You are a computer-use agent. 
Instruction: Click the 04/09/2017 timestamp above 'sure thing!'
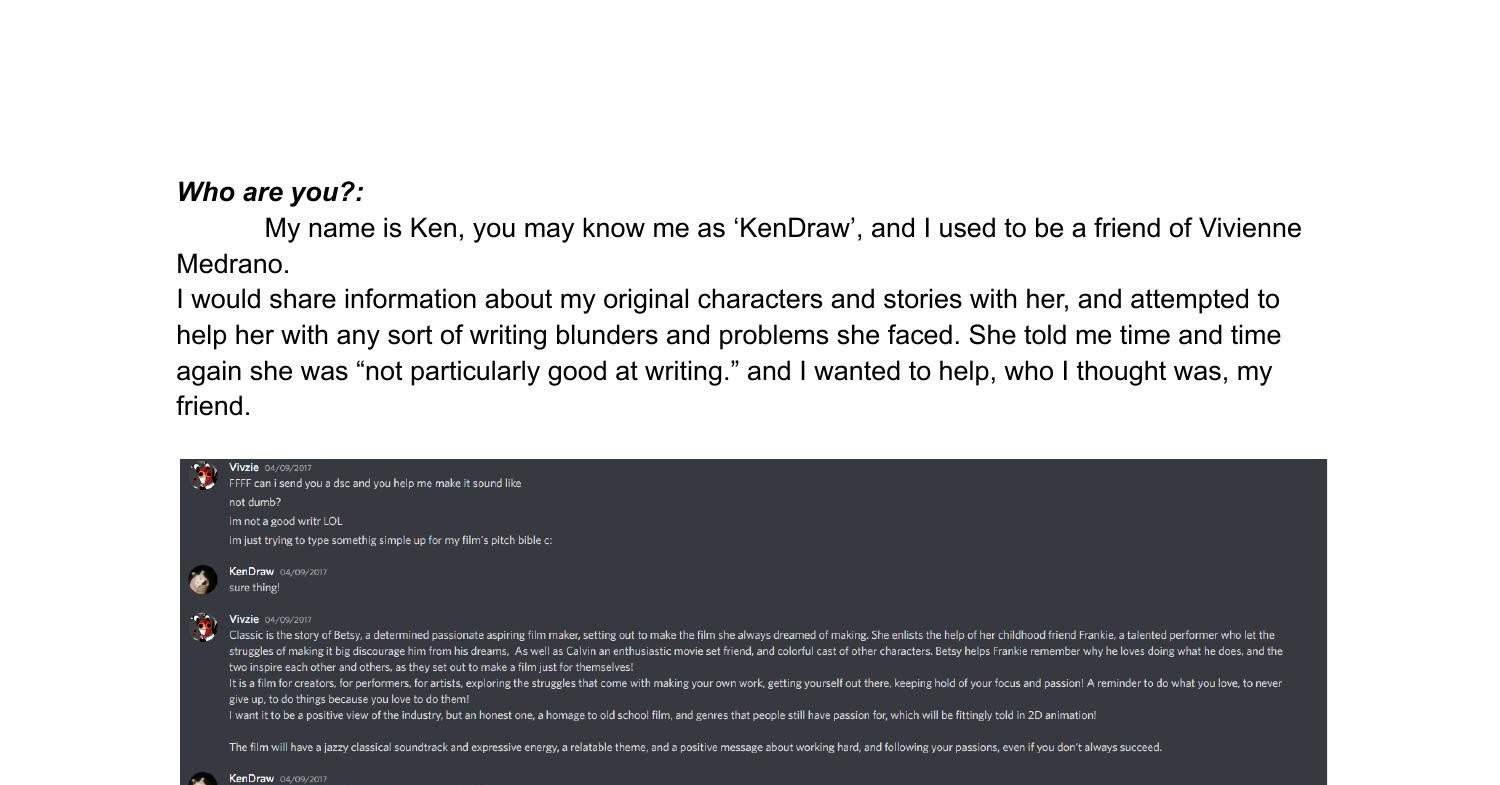(303, 573)
